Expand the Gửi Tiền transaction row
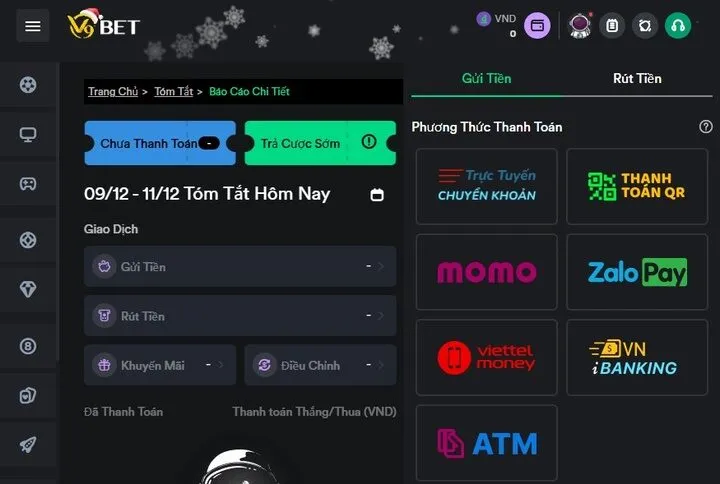This screenshot has width=720, height=484. 240,266
